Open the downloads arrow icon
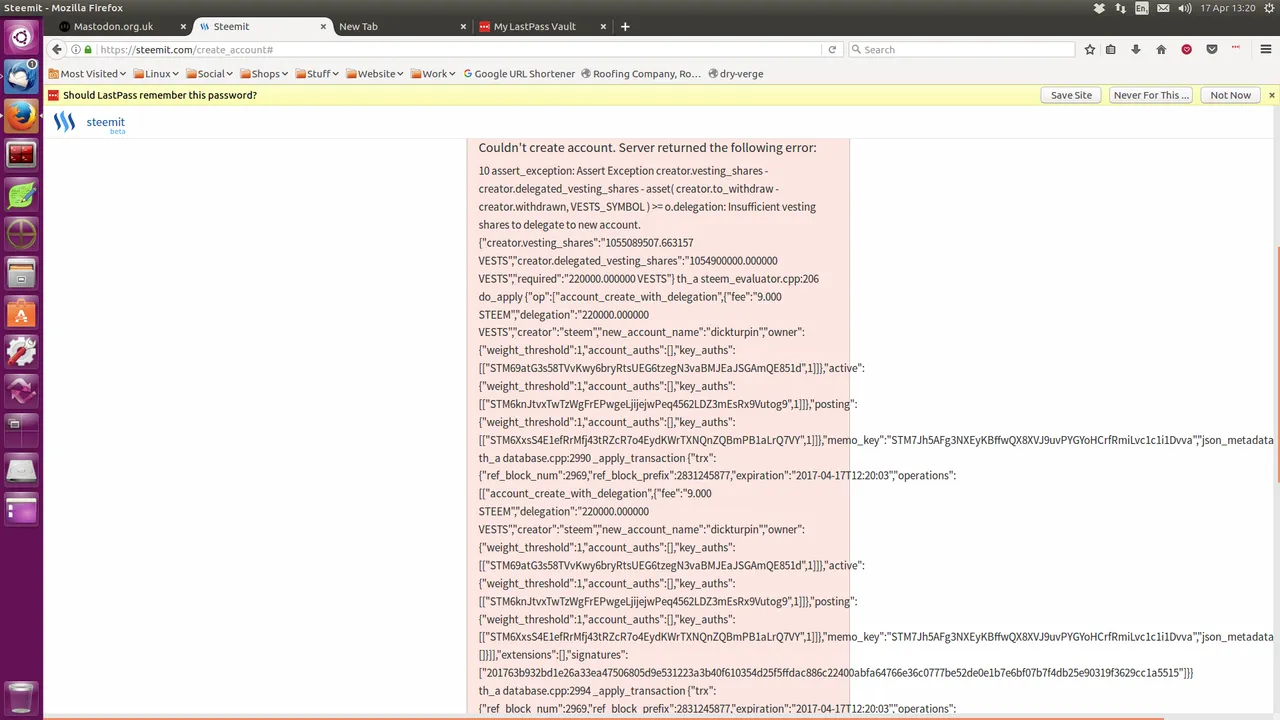This screenshot has width=1280, height=720. click(1136, 49)
